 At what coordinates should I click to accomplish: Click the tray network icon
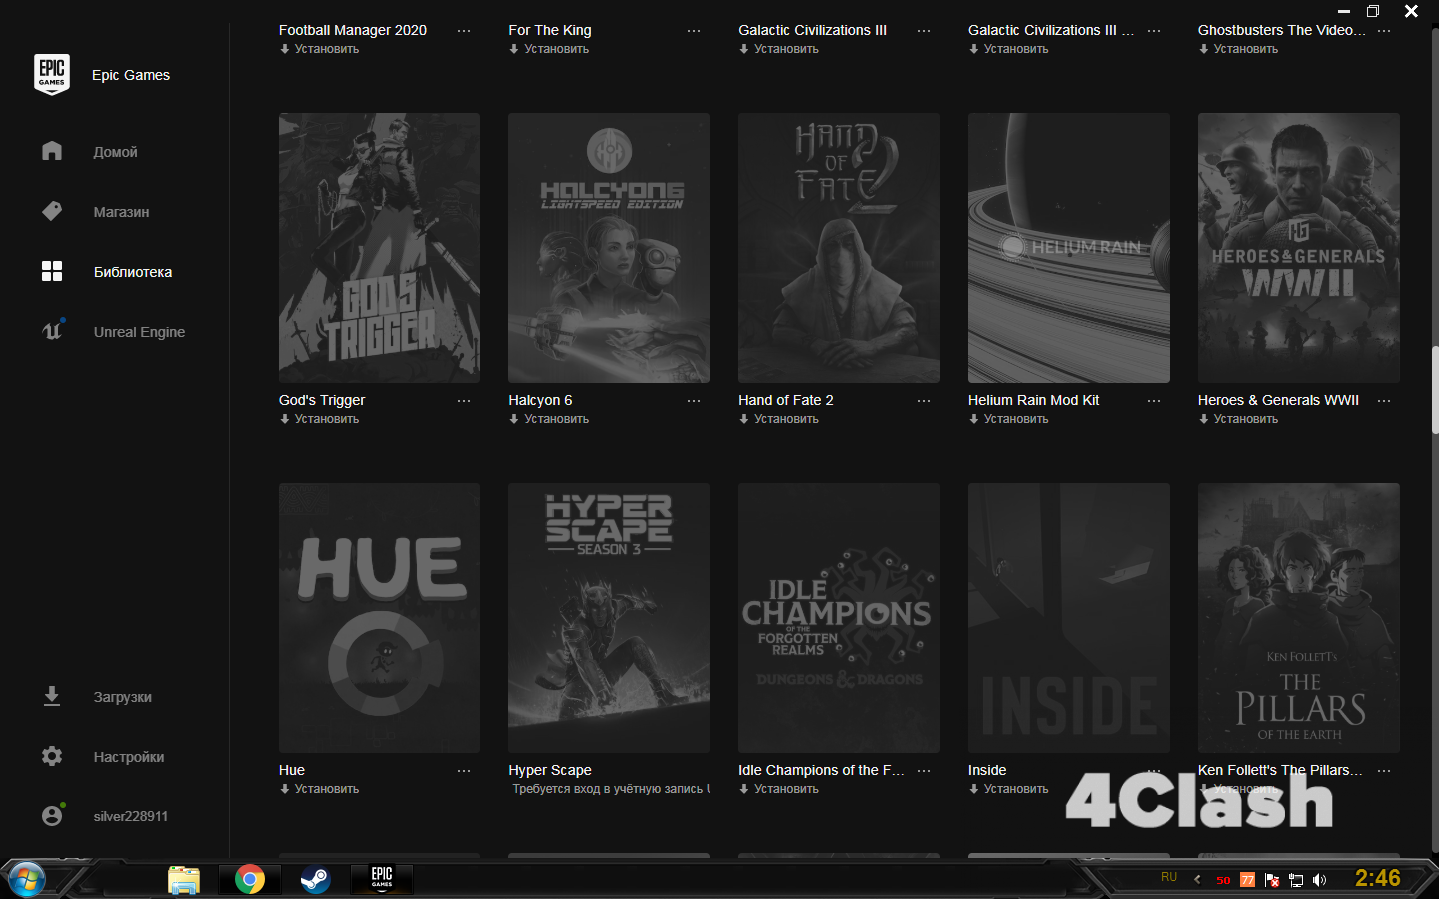click(x=1296, y=880)
